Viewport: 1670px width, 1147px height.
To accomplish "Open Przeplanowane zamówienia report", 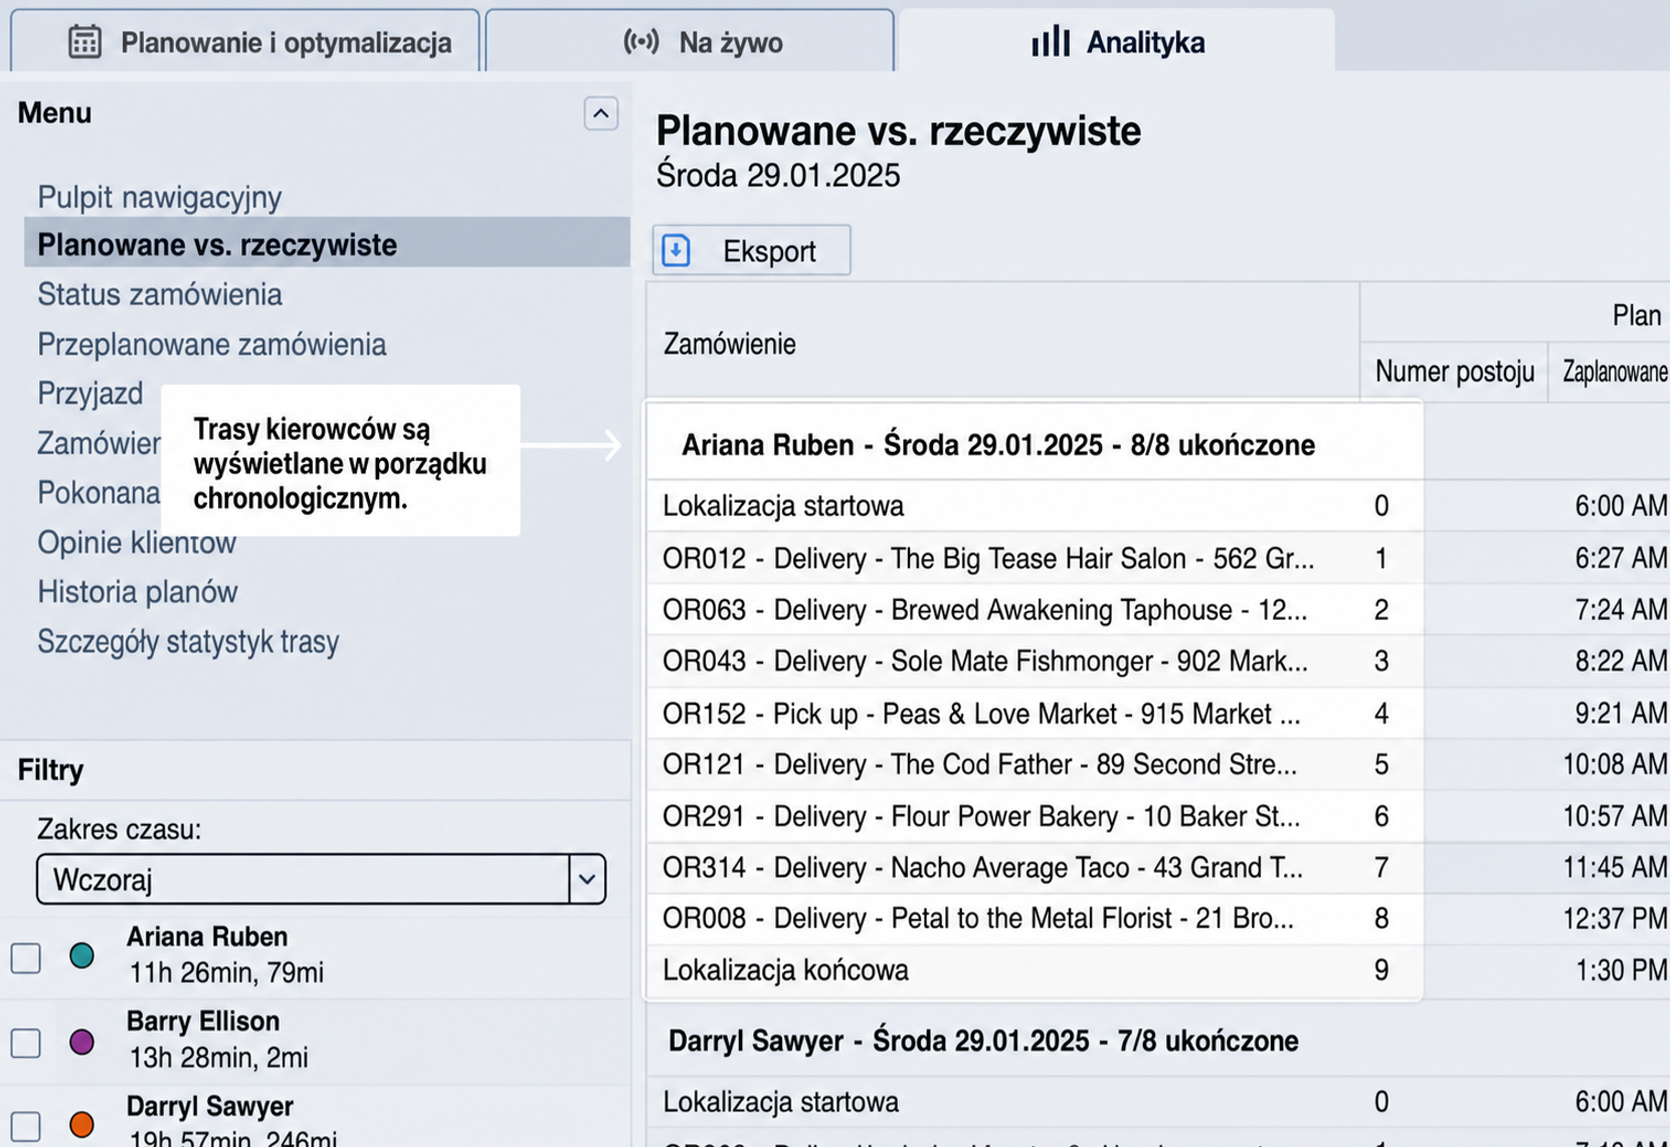I will click(x=212, y=344).
